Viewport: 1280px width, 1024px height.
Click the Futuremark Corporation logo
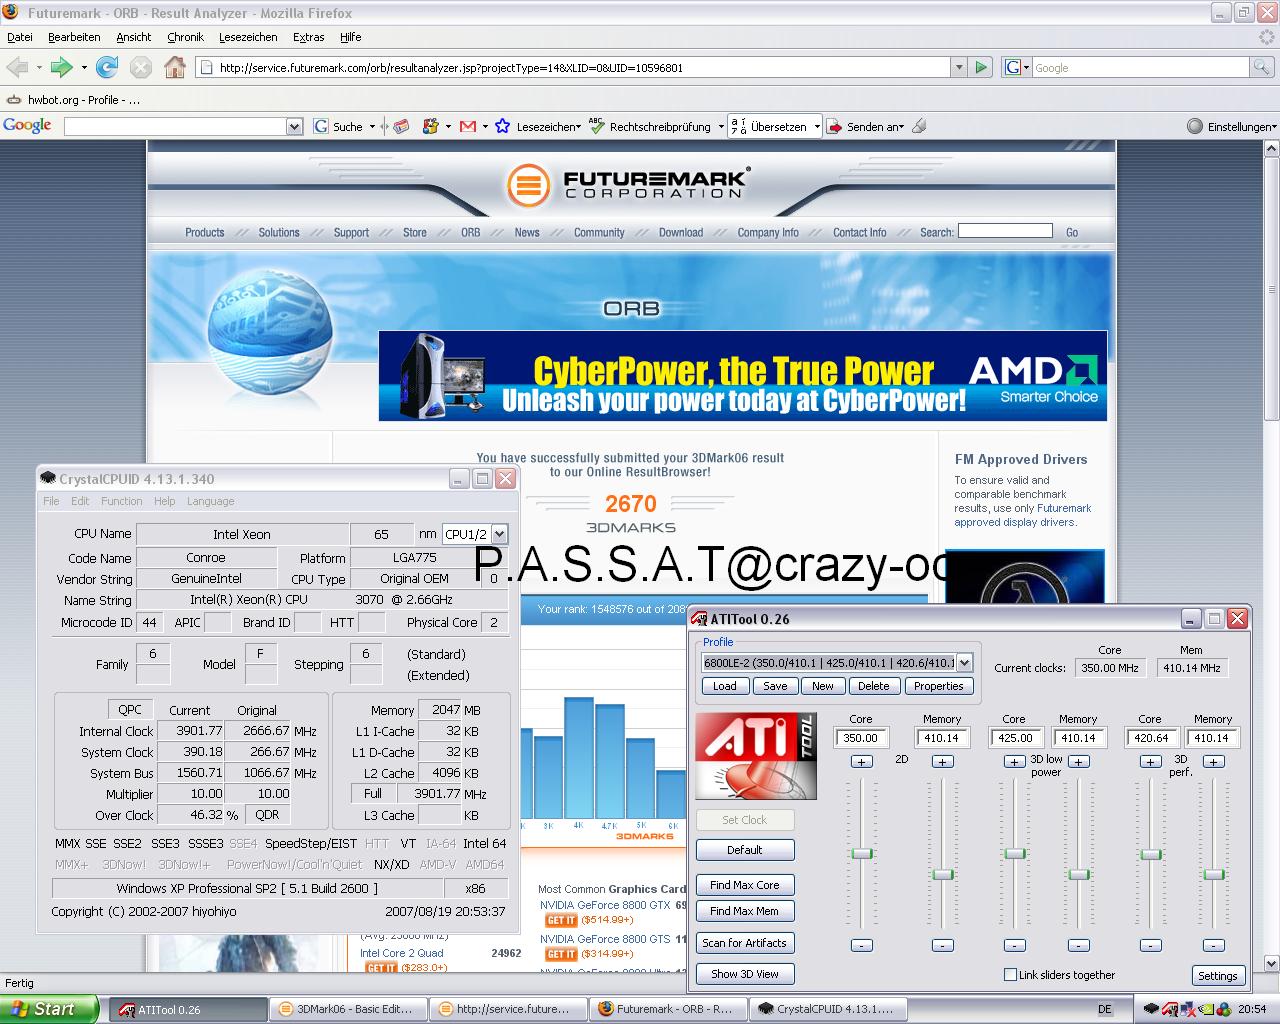pos(630,184)
